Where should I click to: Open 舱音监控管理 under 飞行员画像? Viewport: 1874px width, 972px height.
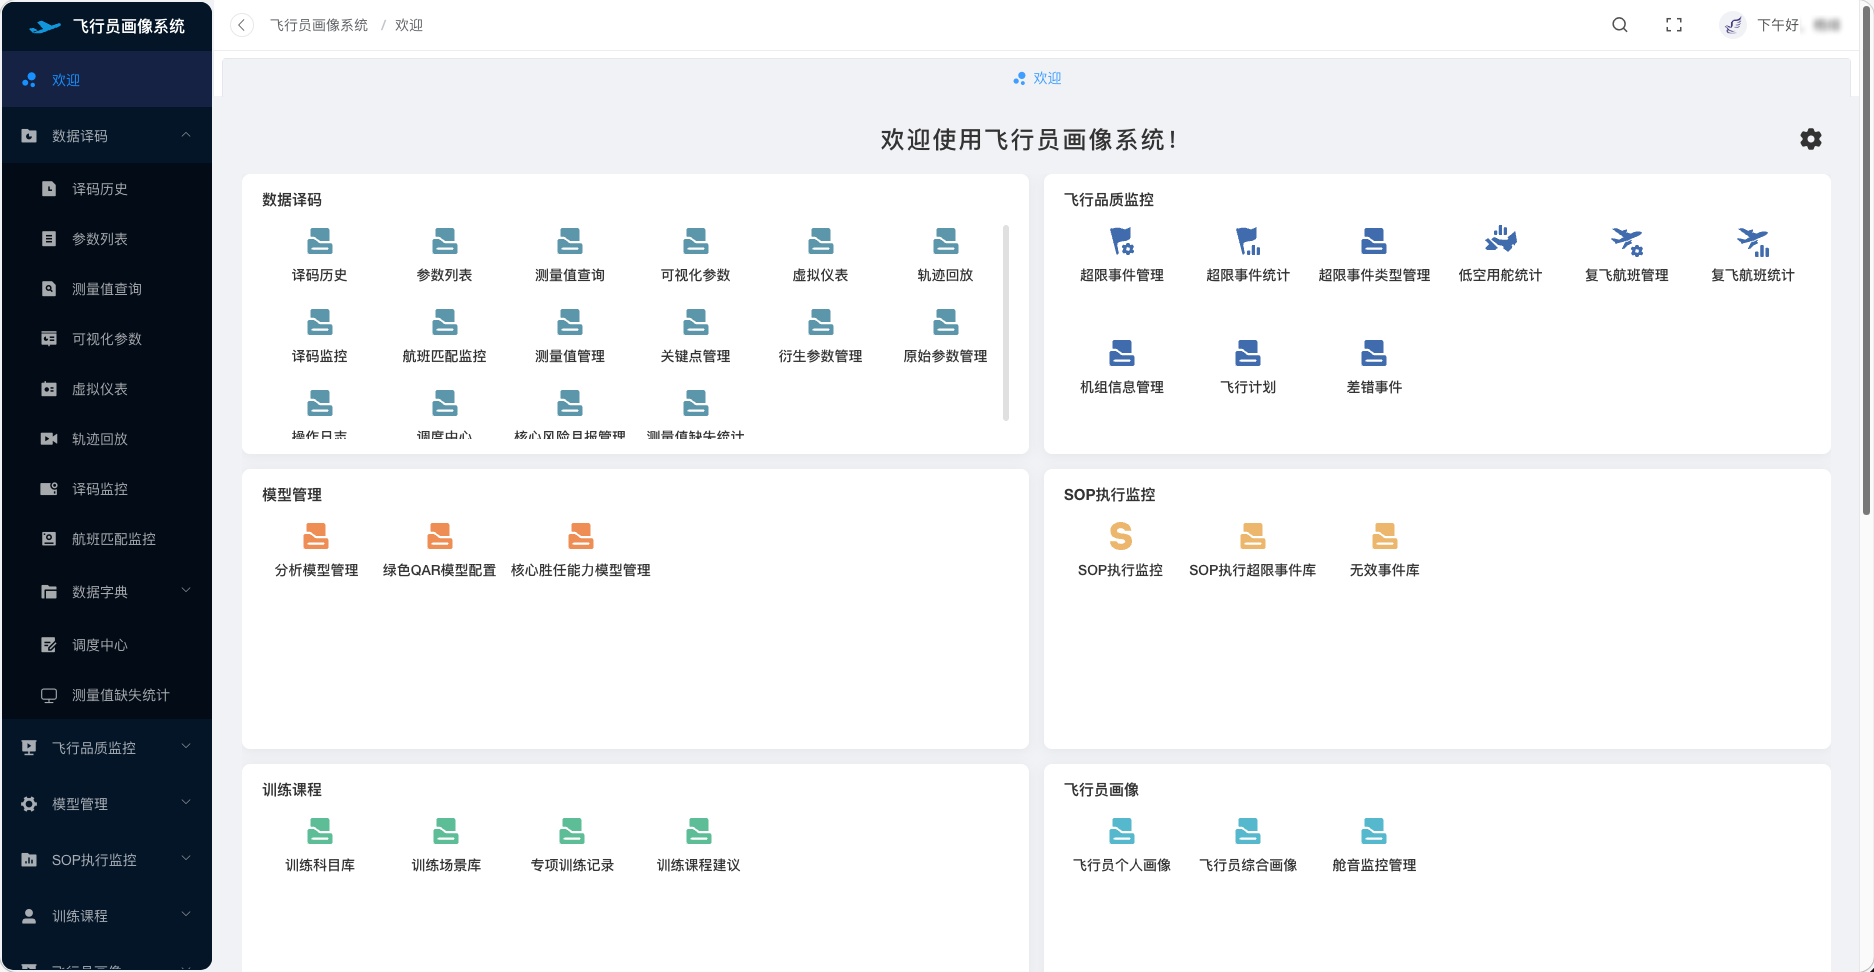click(1373, 829)
